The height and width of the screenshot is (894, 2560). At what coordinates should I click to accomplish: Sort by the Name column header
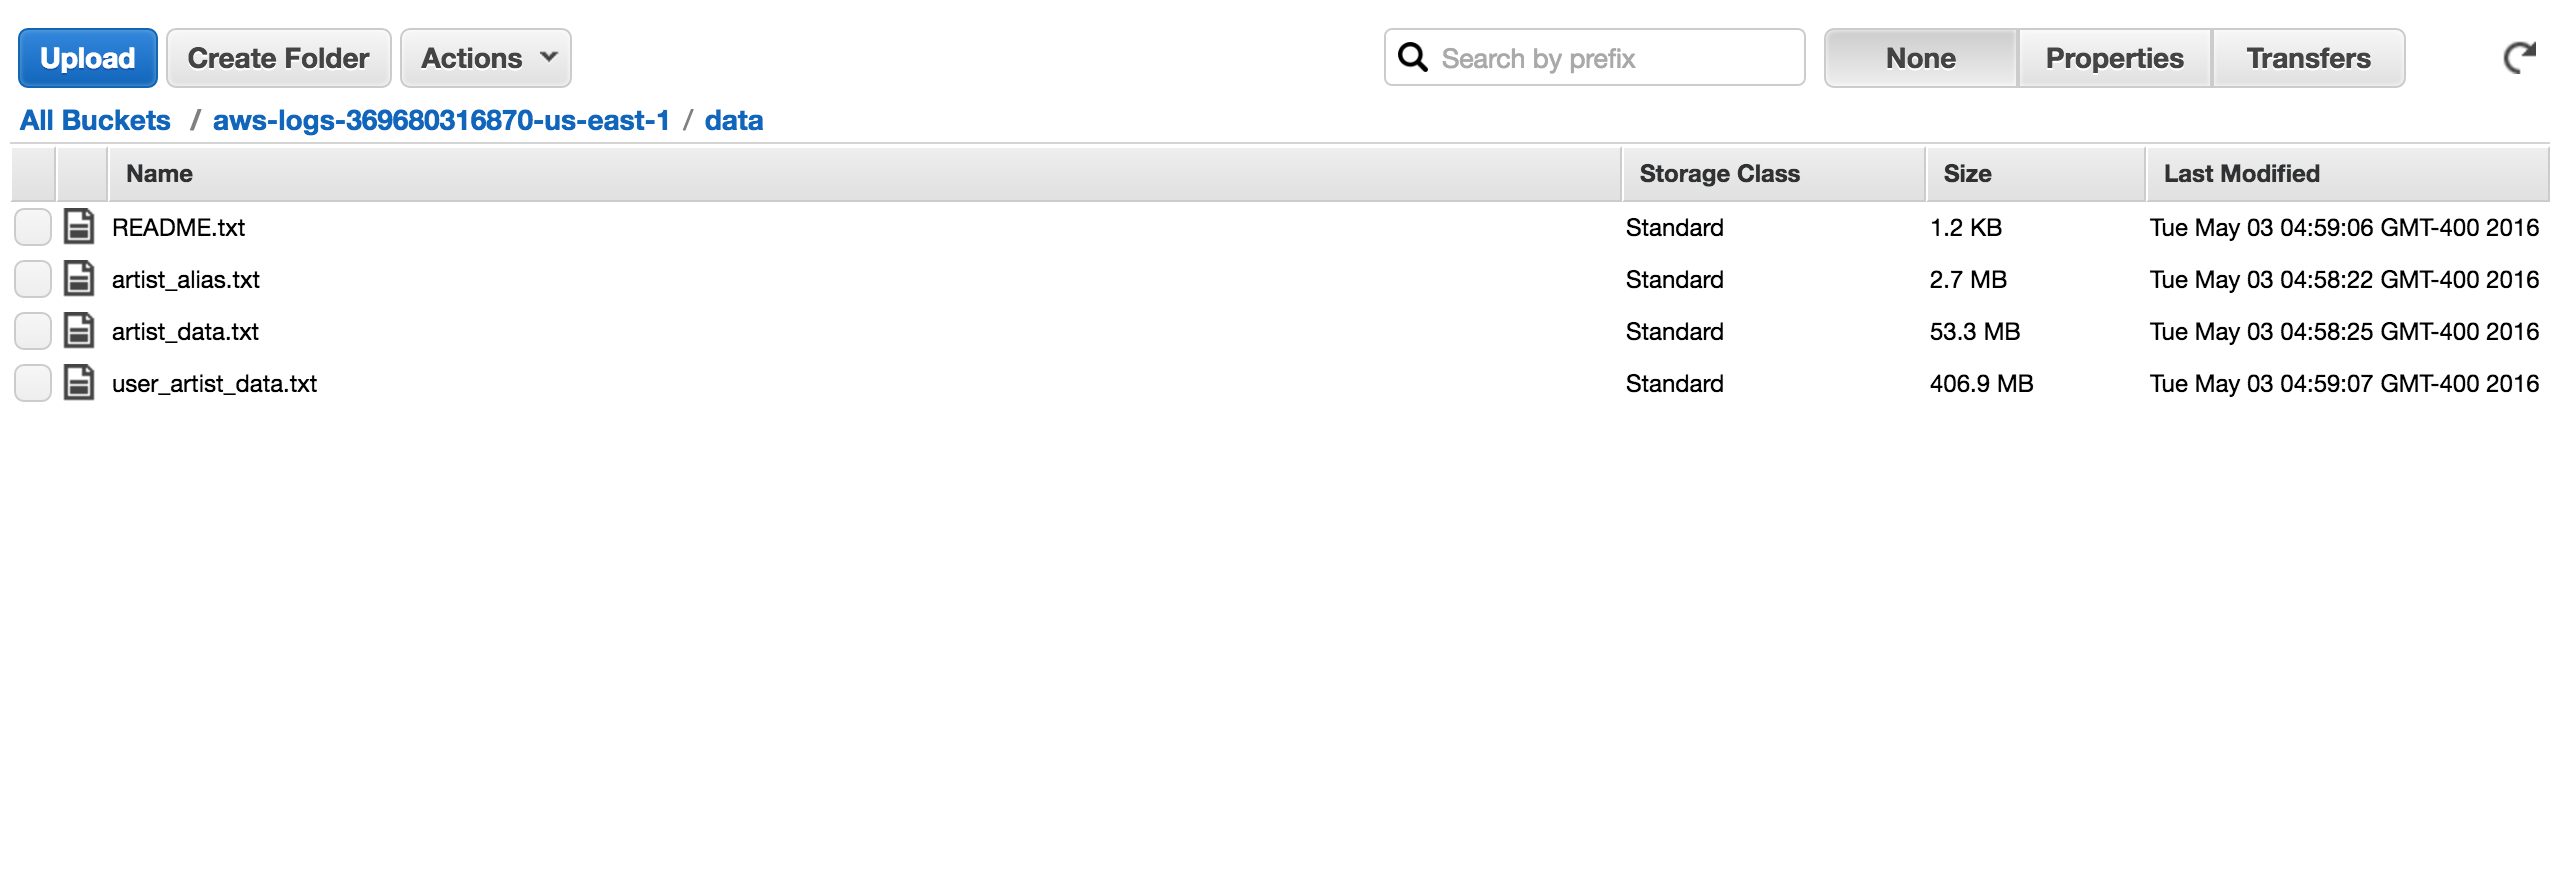[160, 174]
